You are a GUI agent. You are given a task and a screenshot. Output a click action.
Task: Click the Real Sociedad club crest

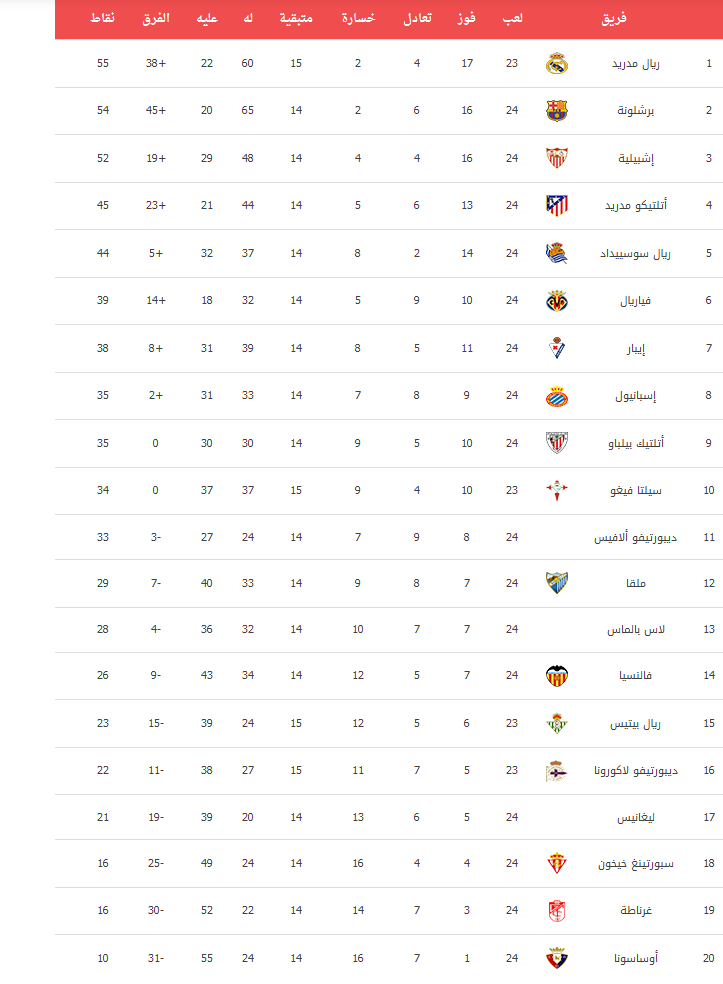557,253
